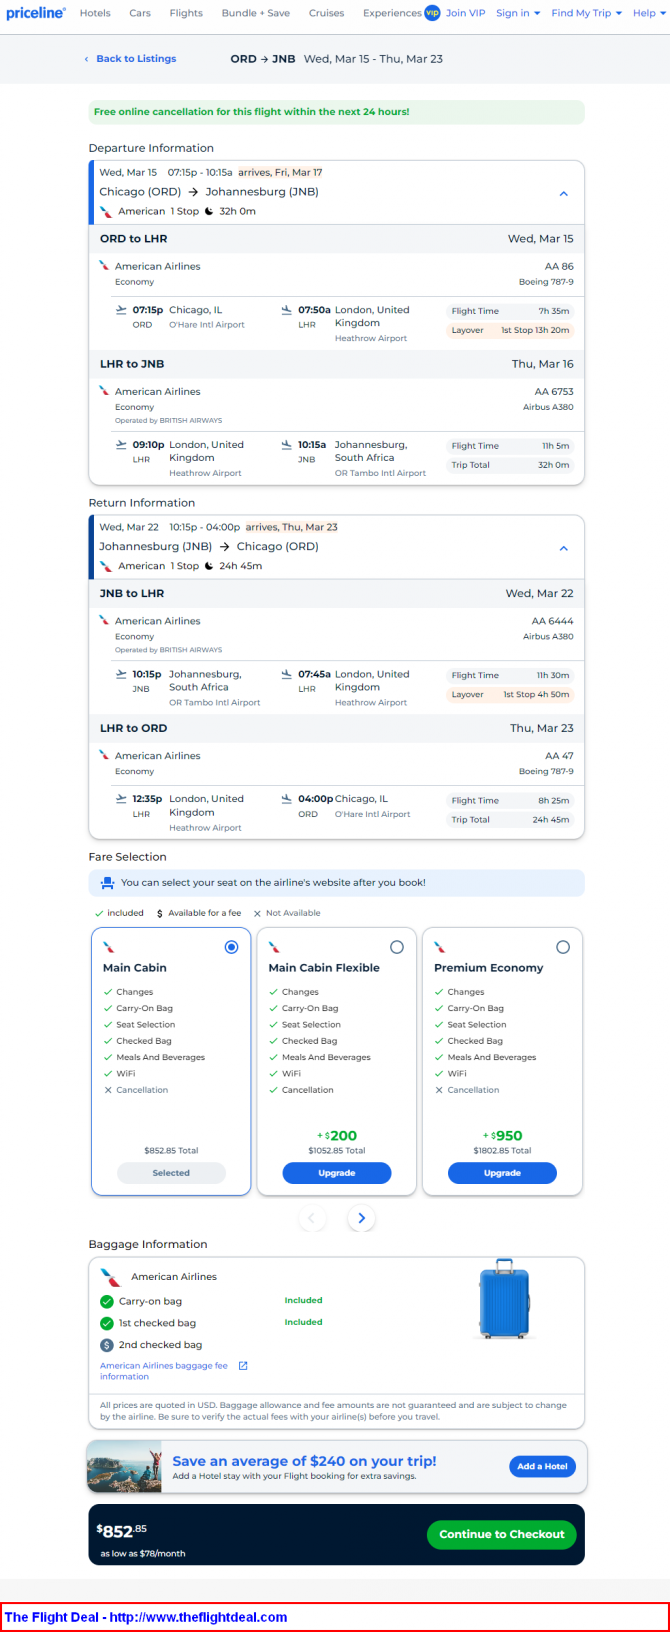Click takeoff plane icon at 09:10p London
Viewport: 670px width, 1632px height.
point(122,445)
